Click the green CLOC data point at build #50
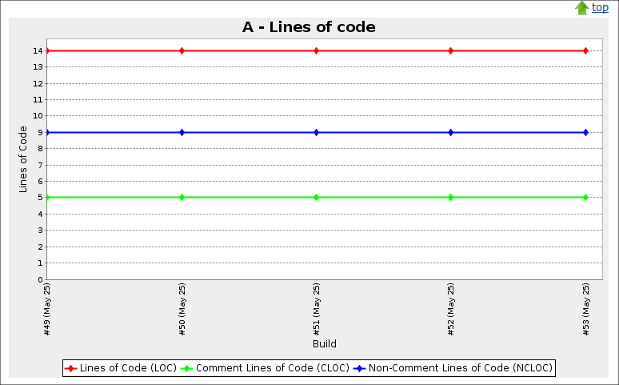The width and height of the screenshot is (619, 385). pos(182,197)
